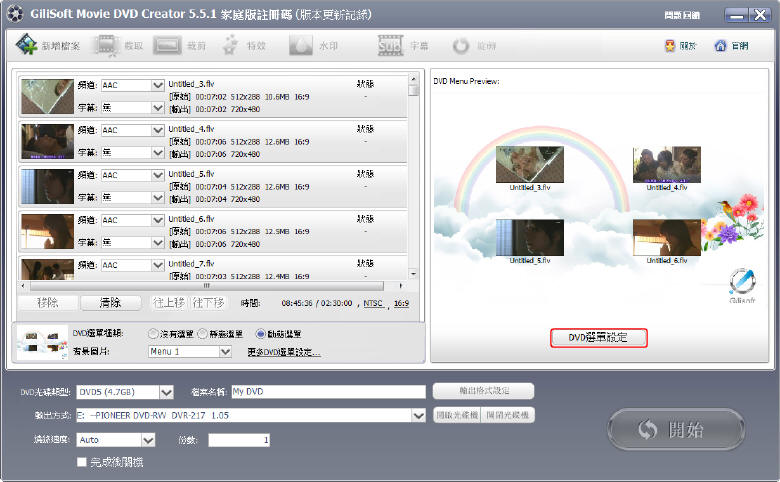
Task: Click the My DVD file name field
Action: pyautogui.click(x=328, y=392)
